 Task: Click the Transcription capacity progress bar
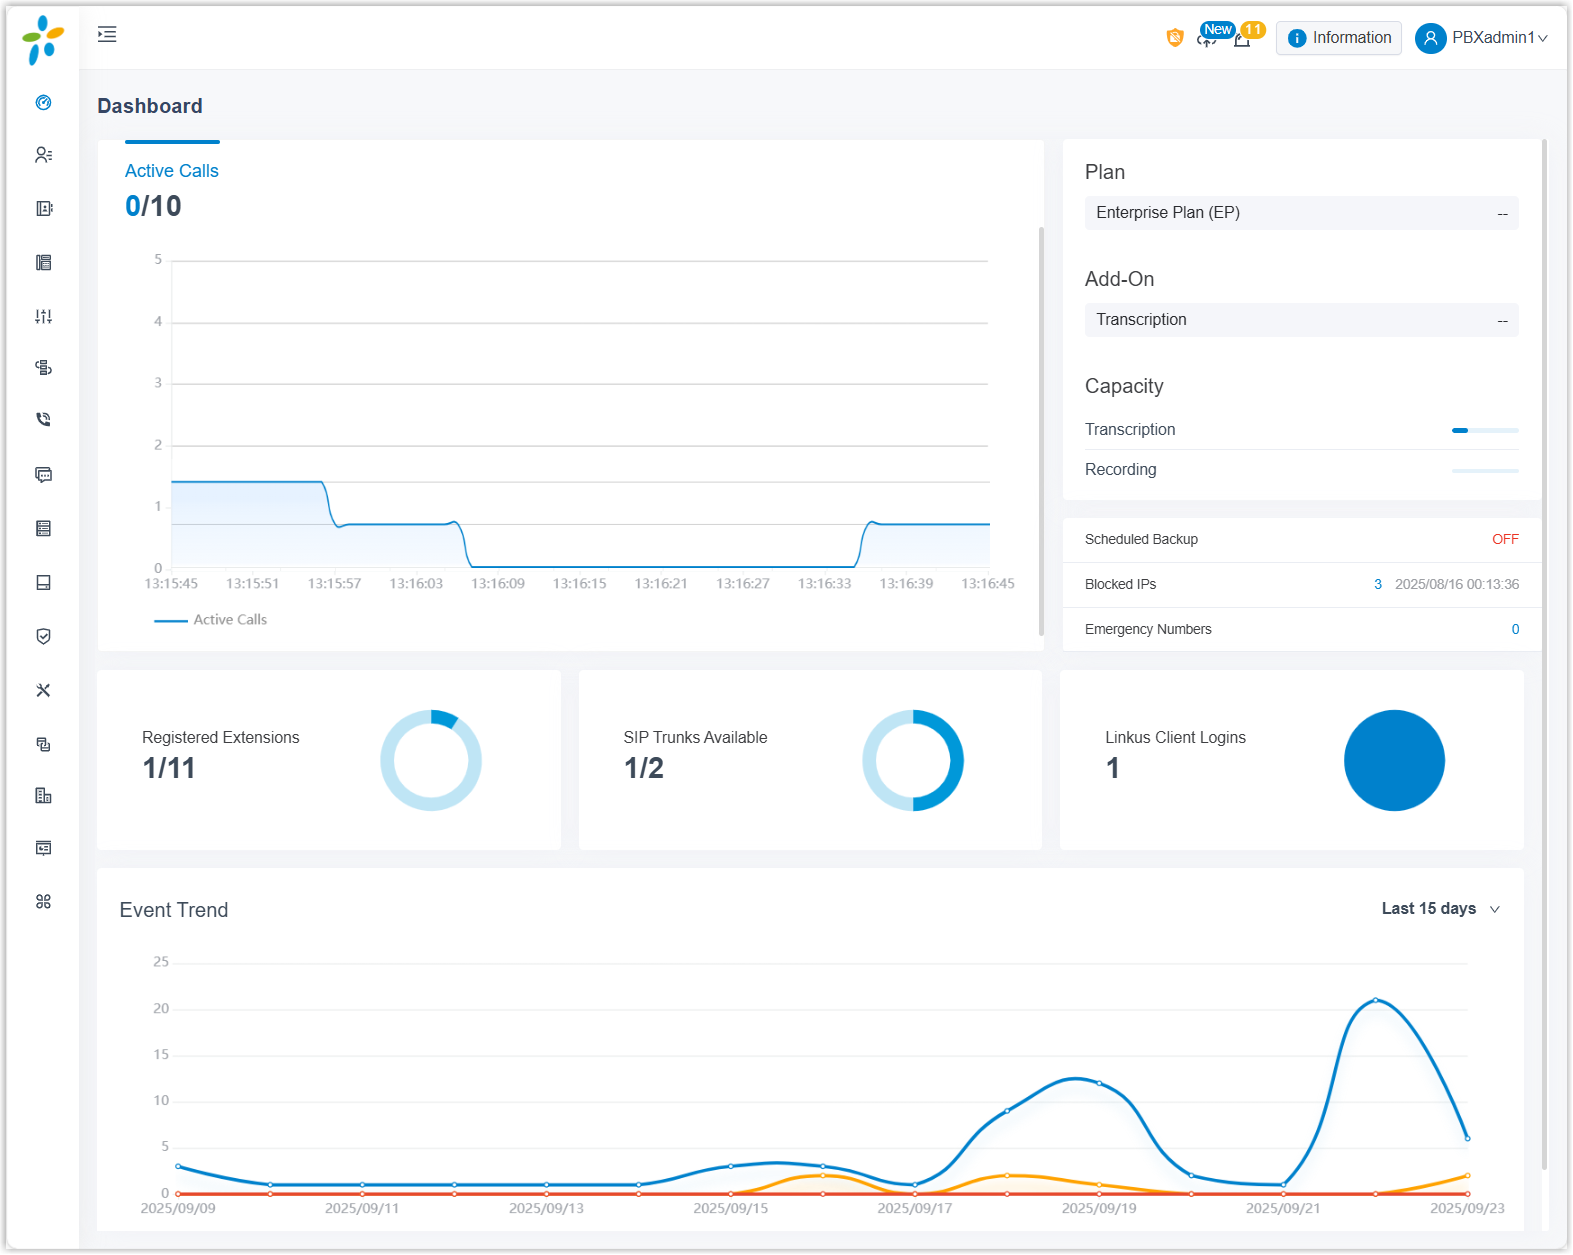[1484, 430]
